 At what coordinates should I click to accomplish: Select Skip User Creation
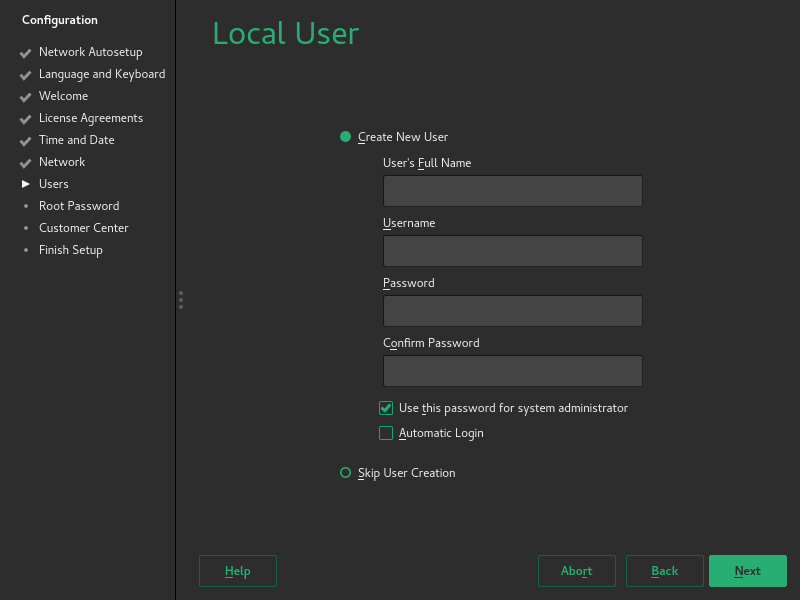[345, 472]
